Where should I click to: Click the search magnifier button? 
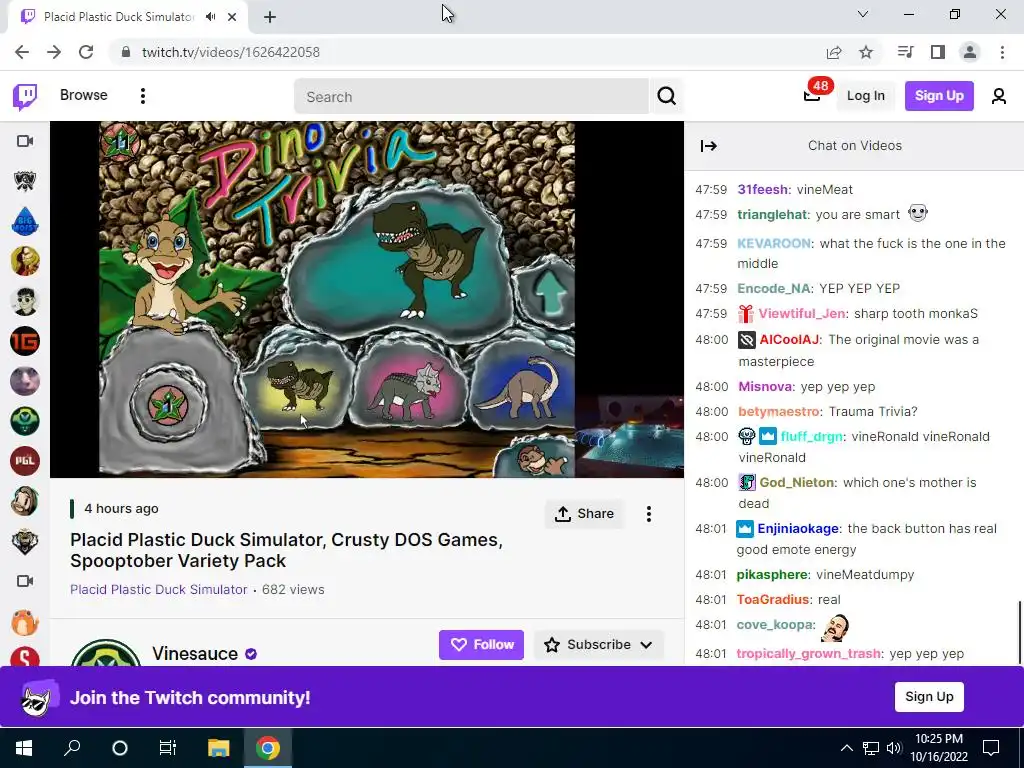(666, 96)
